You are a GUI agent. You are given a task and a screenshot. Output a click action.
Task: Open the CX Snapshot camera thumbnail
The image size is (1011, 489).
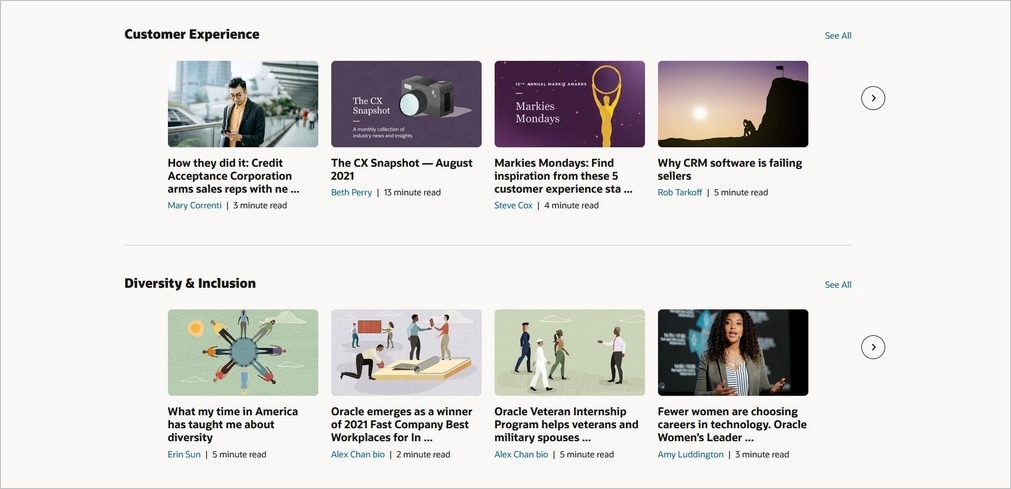click(x=406, y=104)
